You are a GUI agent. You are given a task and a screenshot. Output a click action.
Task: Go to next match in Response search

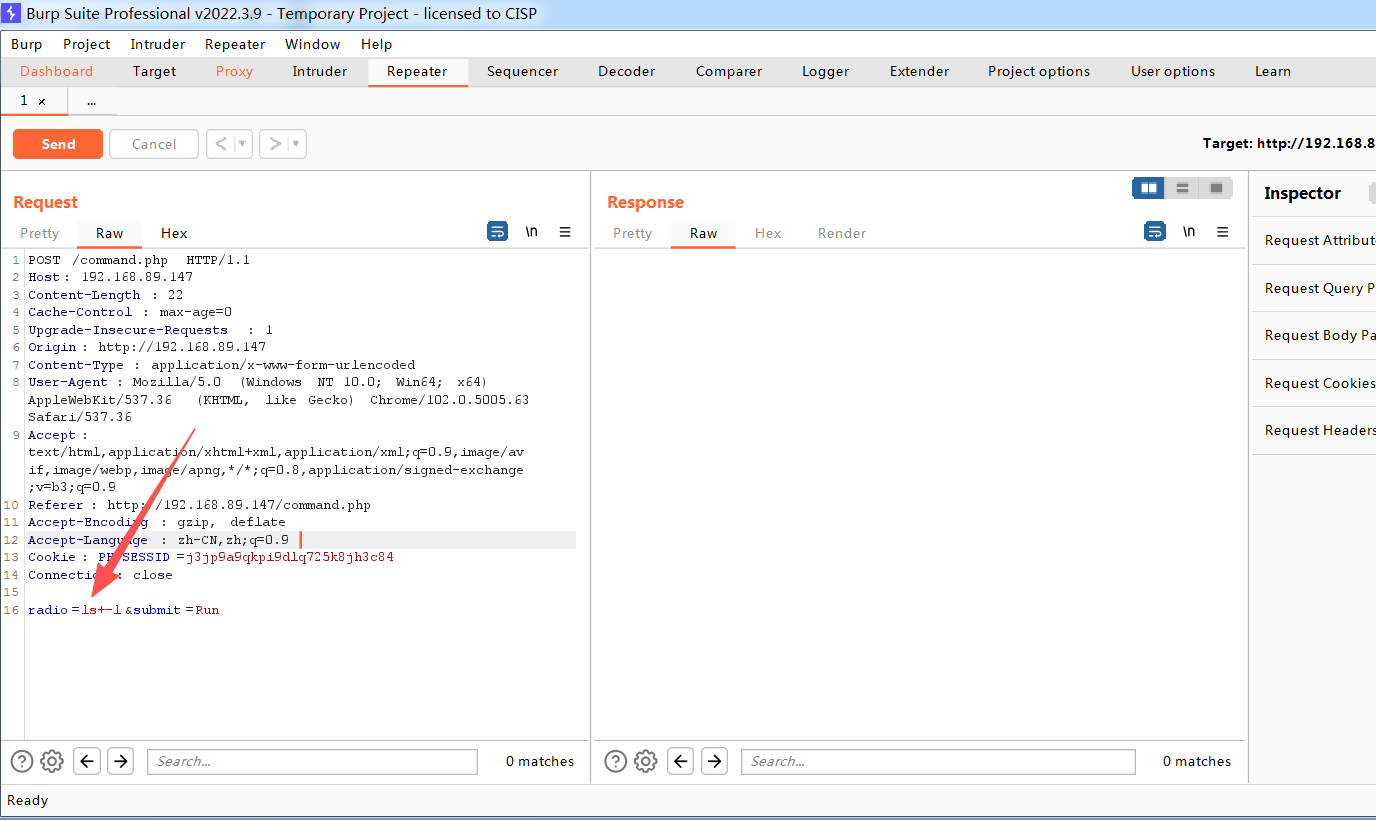[714, 761]
